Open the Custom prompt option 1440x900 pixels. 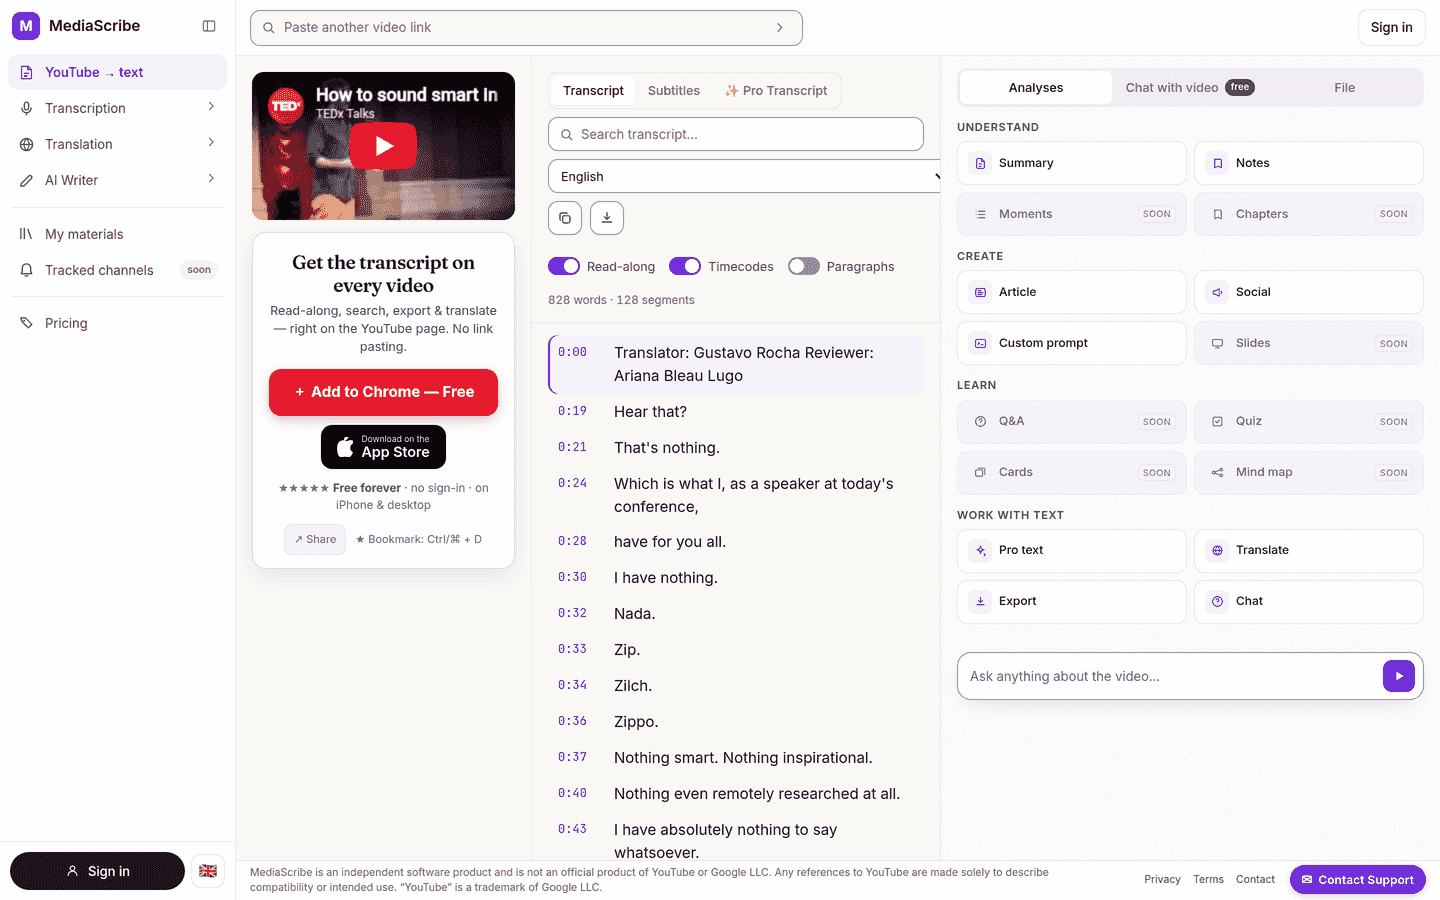pos(1072,343)
